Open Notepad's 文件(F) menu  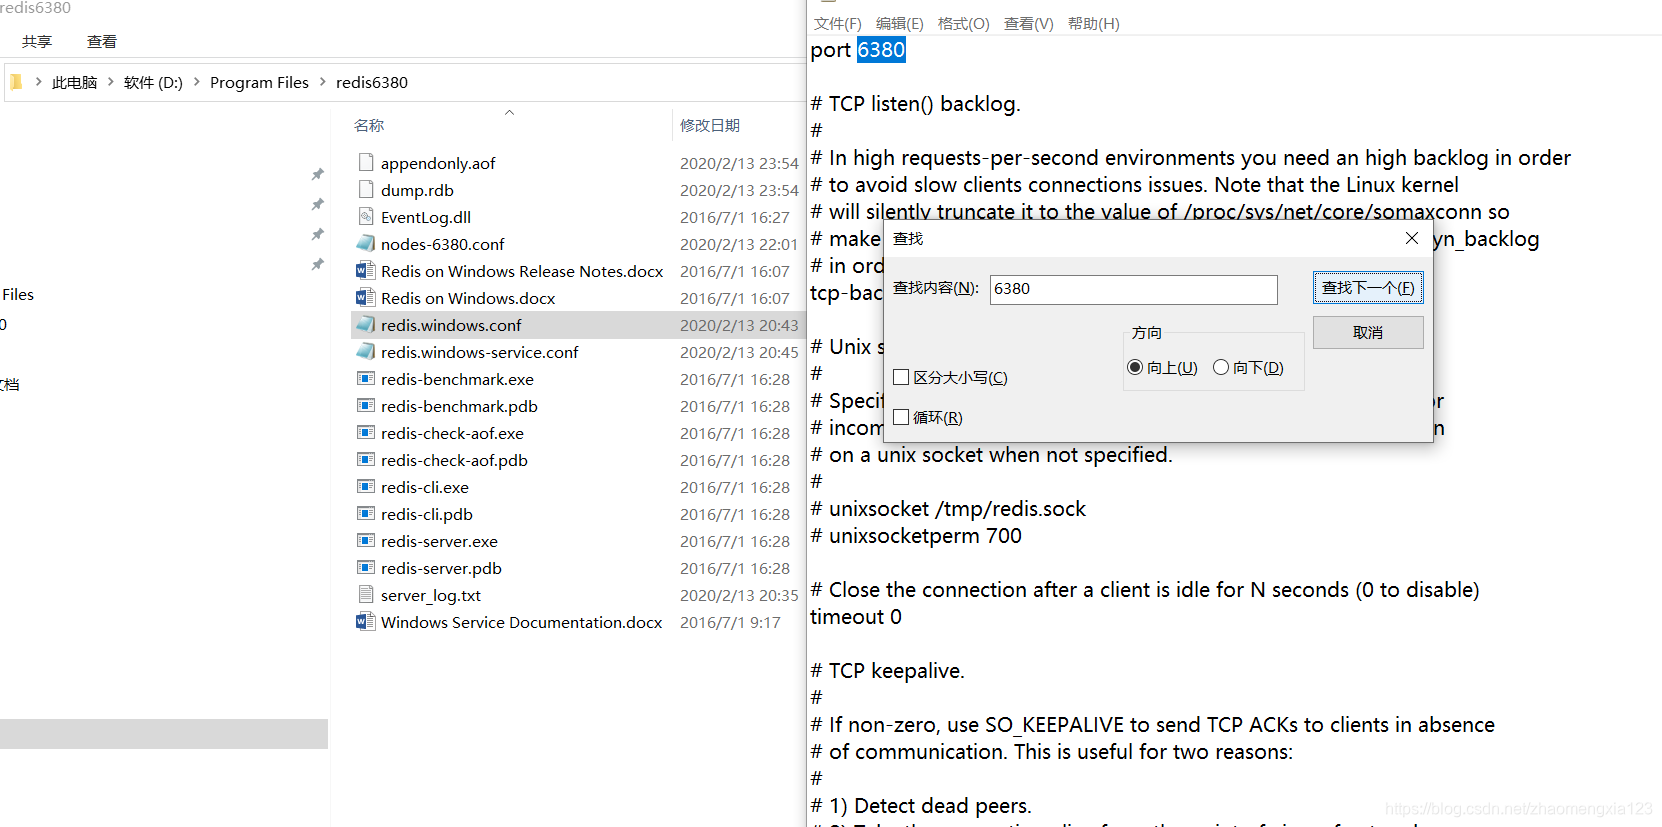(837, 23)
